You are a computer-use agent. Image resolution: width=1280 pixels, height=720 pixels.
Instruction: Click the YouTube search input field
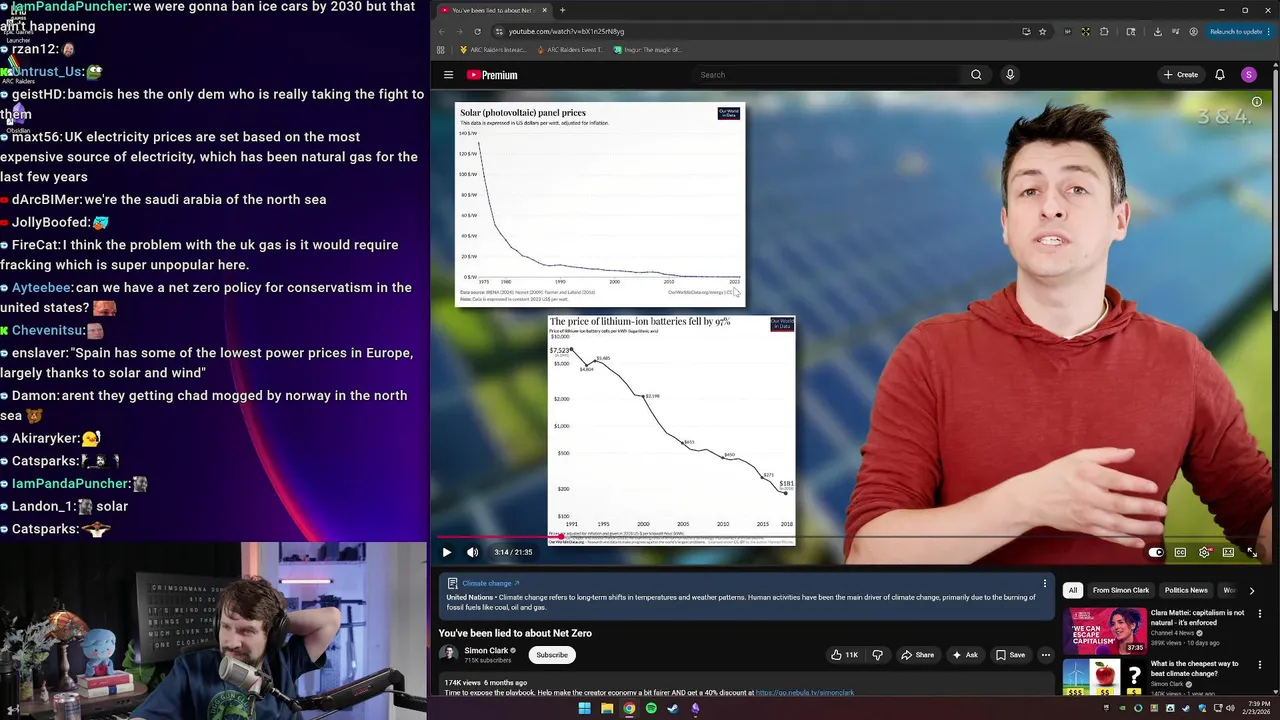[x=828, y=75]
